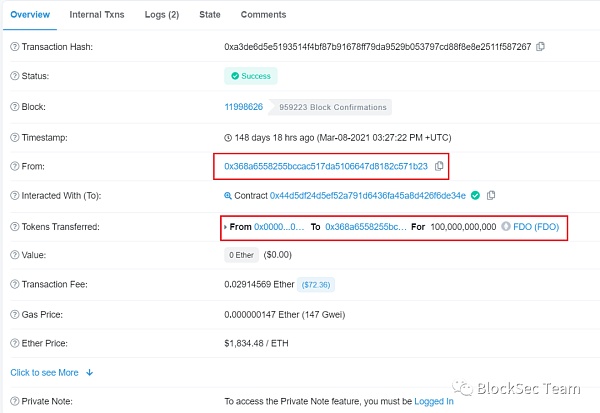Open the From address 0x368a6558 link
The image size is (600, 413).
pos(326,166)
